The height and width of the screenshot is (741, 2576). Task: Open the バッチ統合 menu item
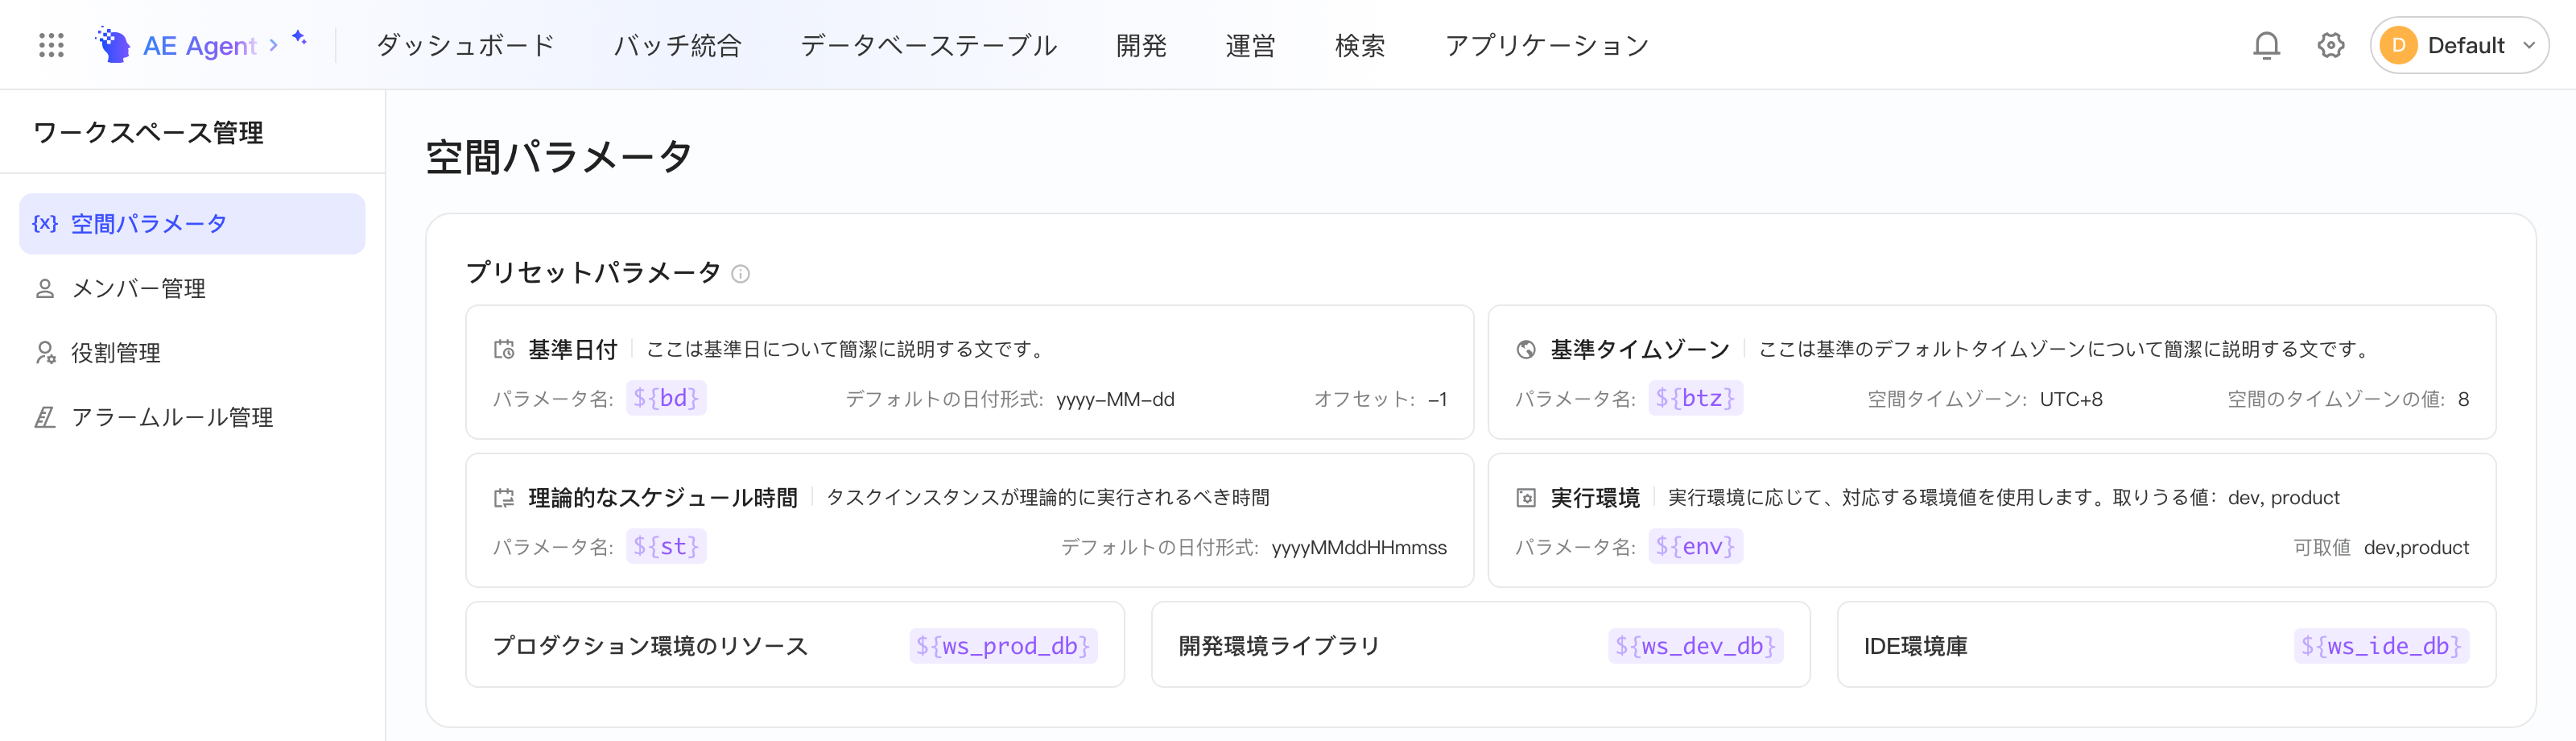point(678,46)
